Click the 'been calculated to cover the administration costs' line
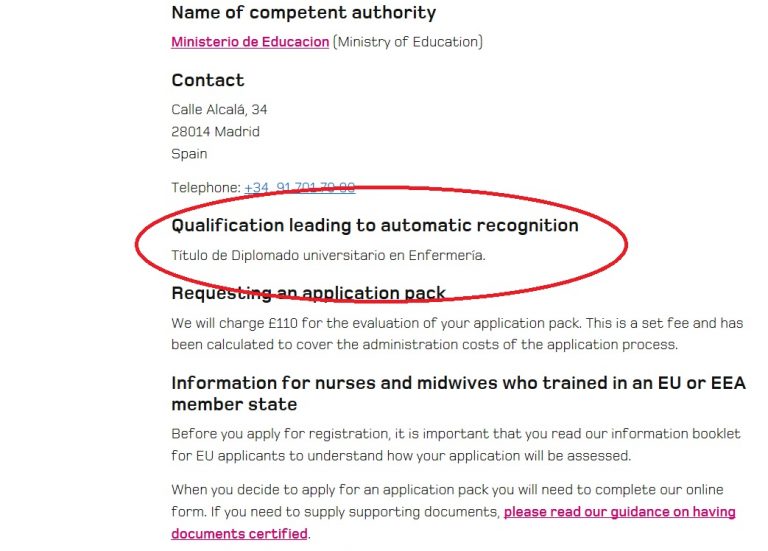768x551 pixels. (x=424, y=345)
